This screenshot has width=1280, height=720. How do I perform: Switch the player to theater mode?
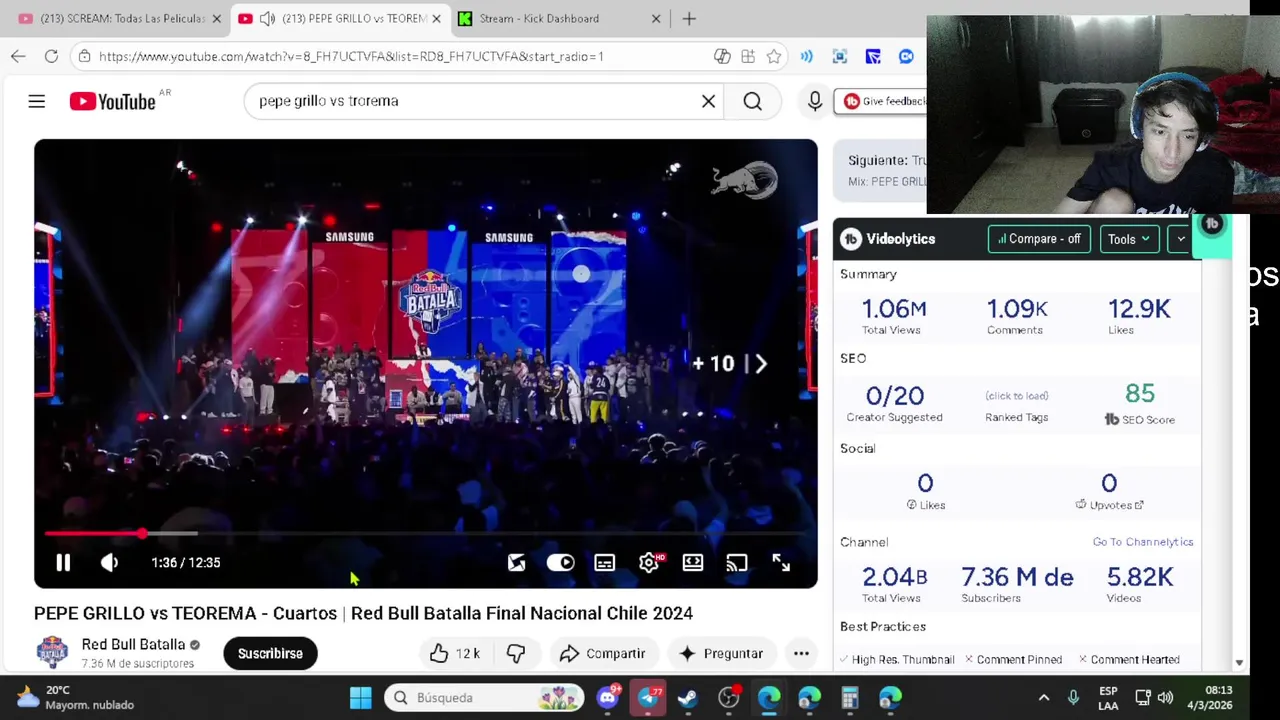click(693, 563)
